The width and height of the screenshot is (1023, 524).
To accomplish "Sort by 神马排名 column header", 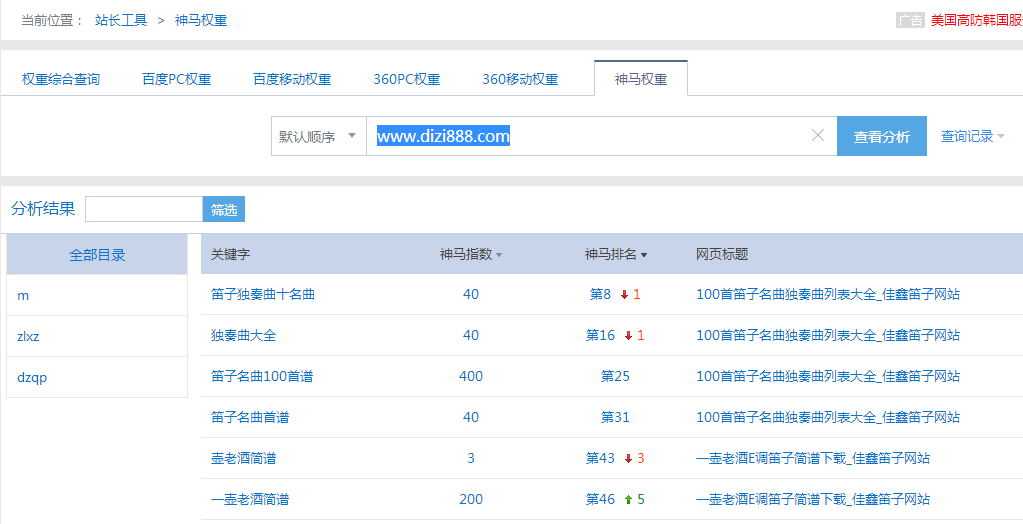I will click(616, 255).
